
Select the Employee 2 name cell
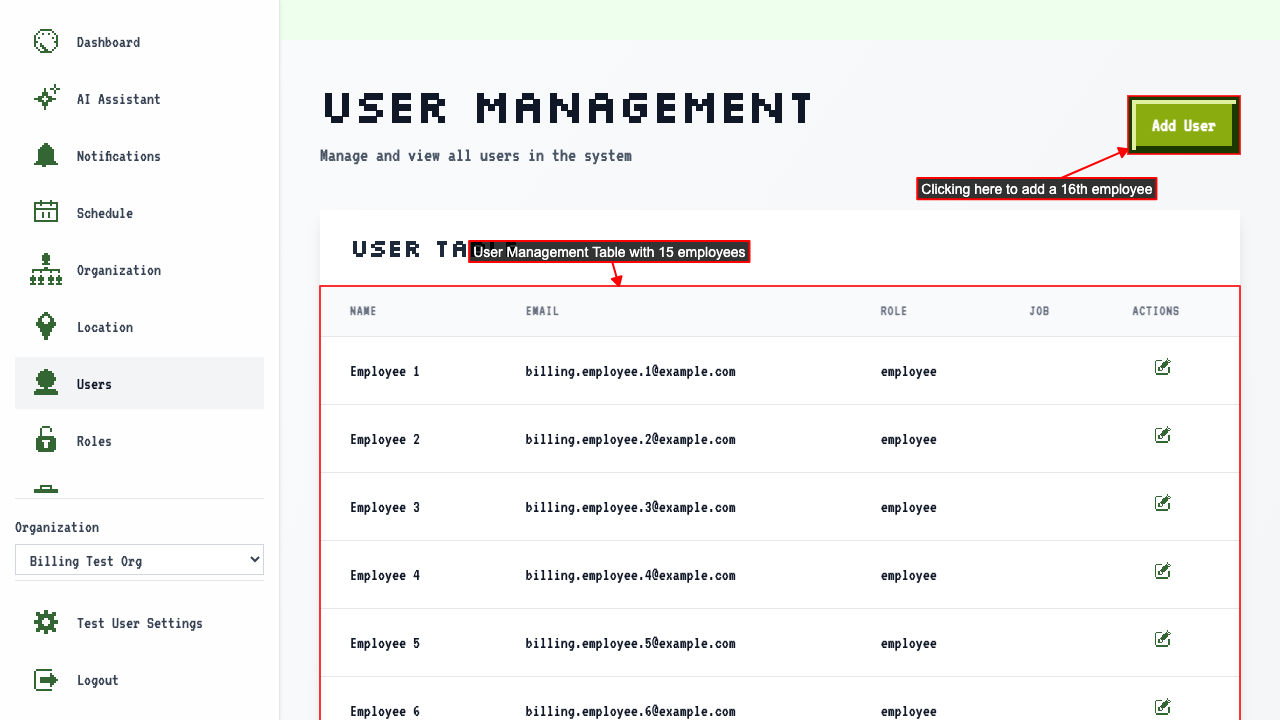pos(385,440)
